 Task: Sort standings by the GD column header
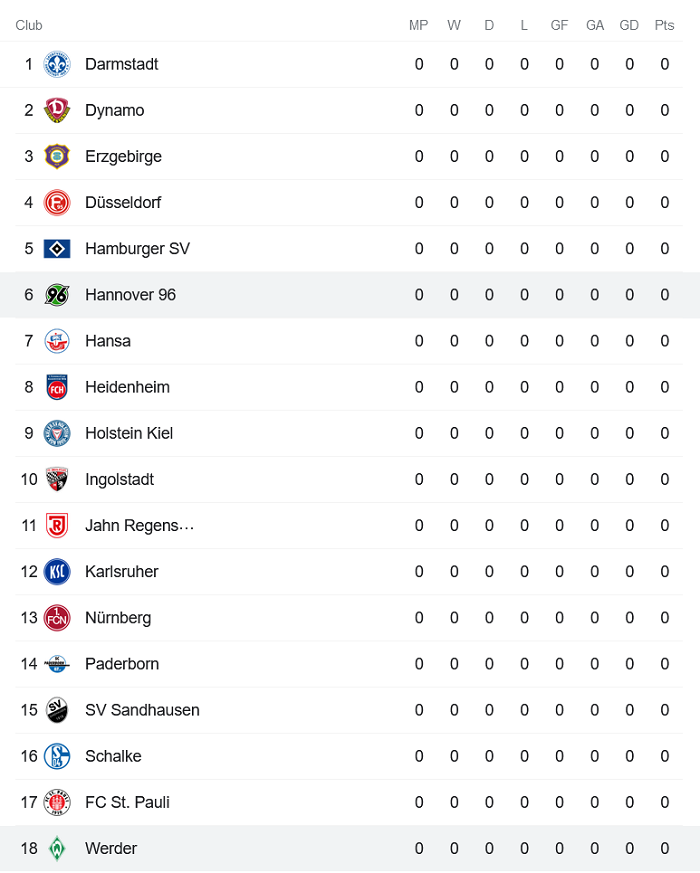point(629,25)
